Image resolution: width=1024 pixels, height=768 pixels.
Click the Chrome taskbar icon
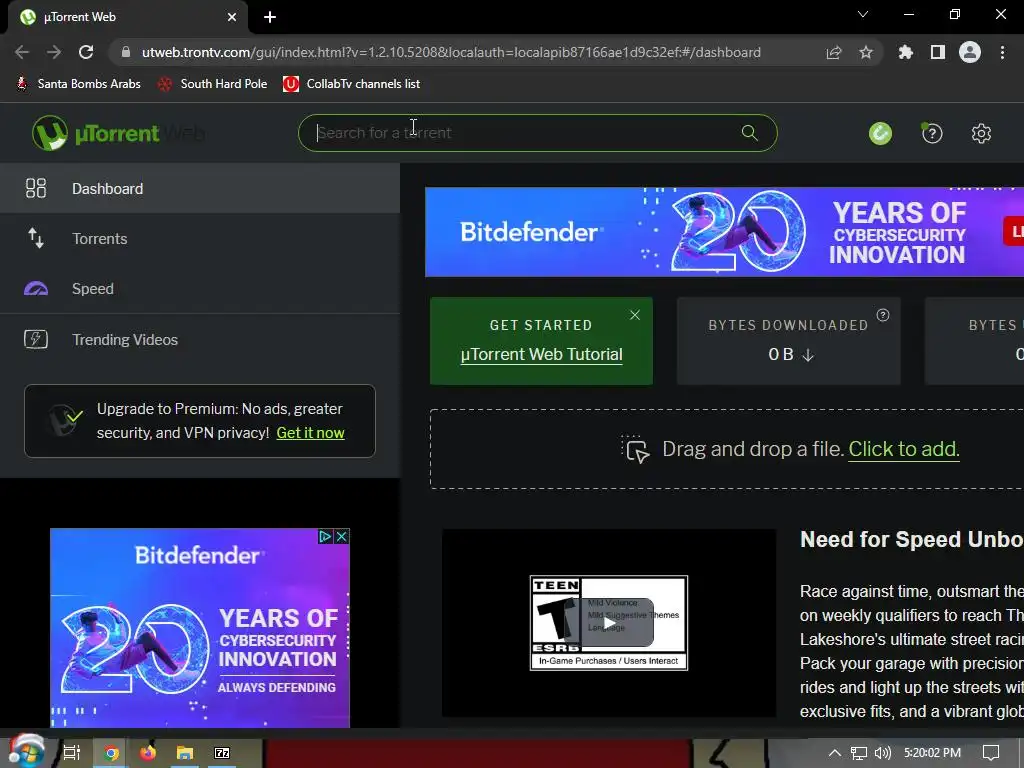tap(111, 753)
